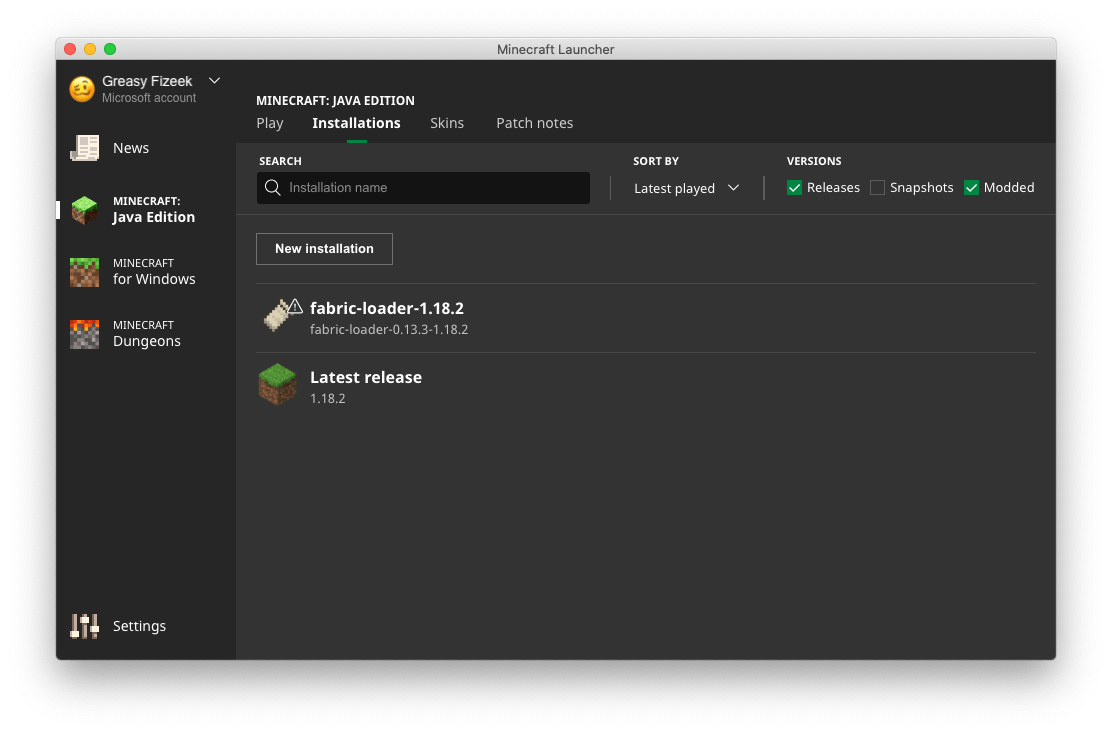
Task: Click the New installation button
Action: pyautogui.click(x=324, y=248)
